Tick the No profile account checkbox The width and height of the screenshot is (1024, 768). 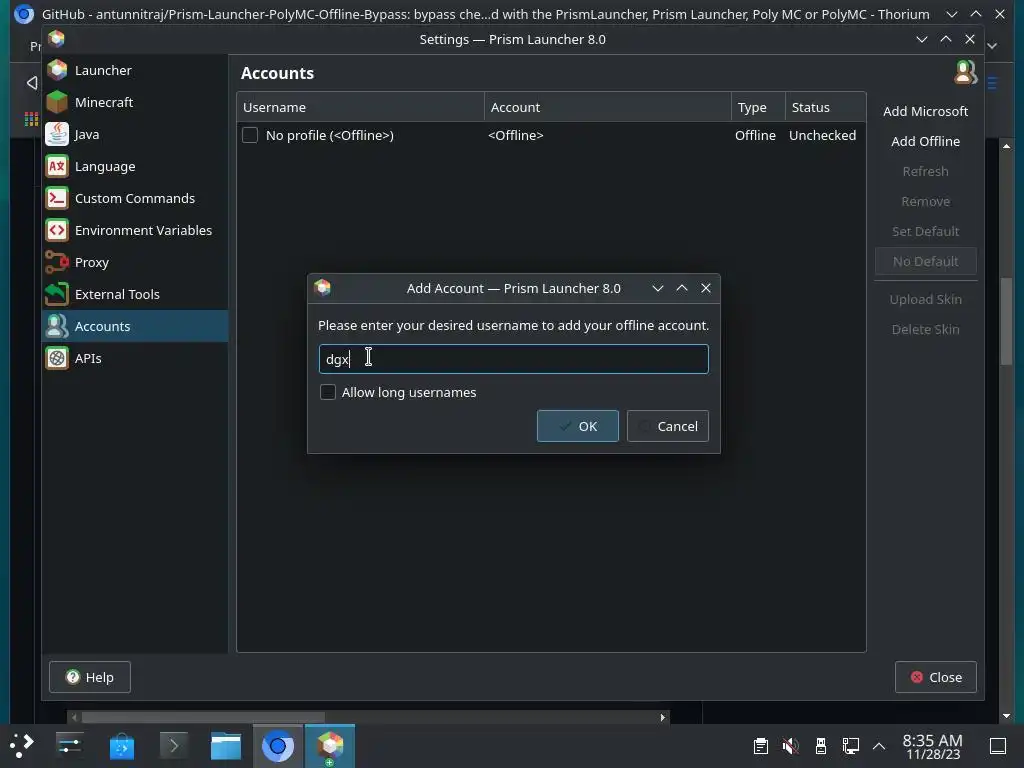(x=249, y=135)
